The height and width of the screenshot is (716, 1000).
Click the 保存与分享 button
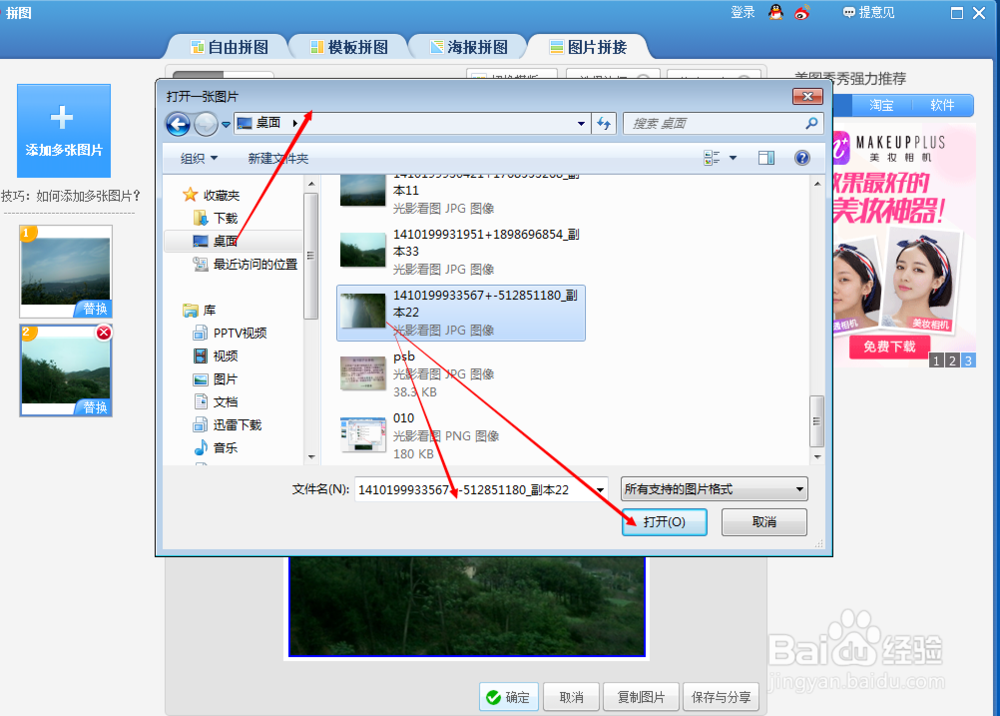click(721, 697)
